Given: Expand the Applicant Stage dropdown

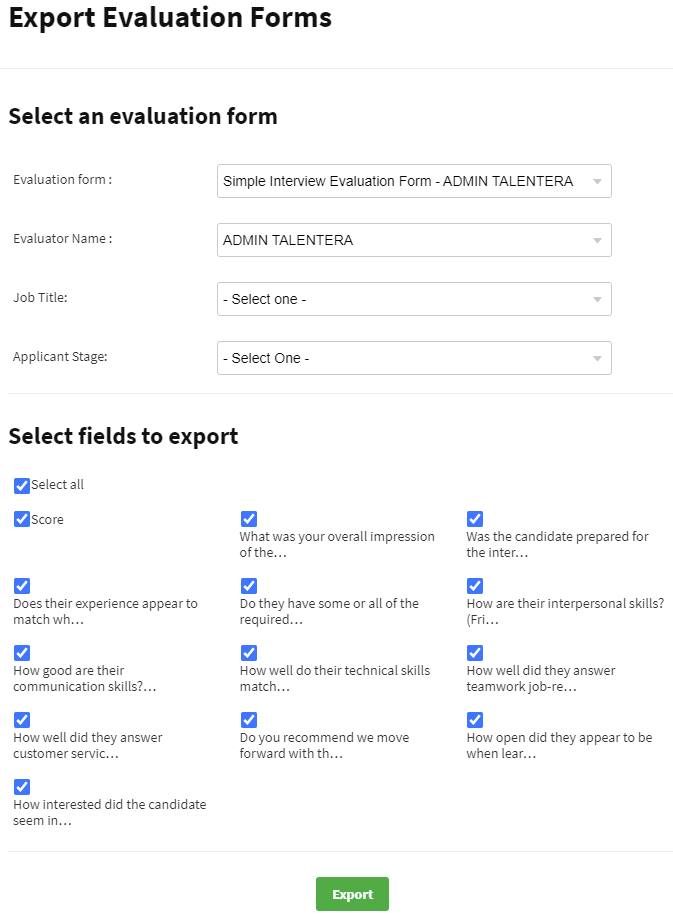Looking at the screenshot, I should point(413,358).
